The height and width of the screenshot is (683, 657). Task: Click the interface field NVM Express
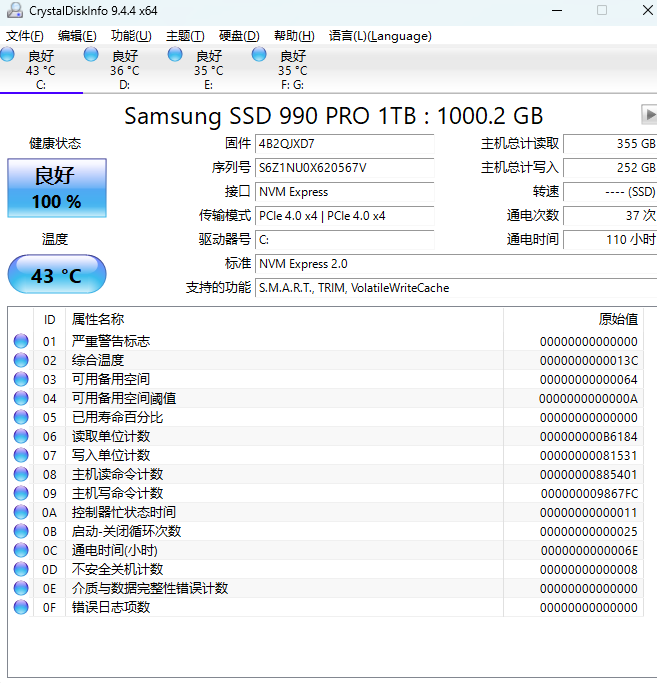click(x=345, y=192)
